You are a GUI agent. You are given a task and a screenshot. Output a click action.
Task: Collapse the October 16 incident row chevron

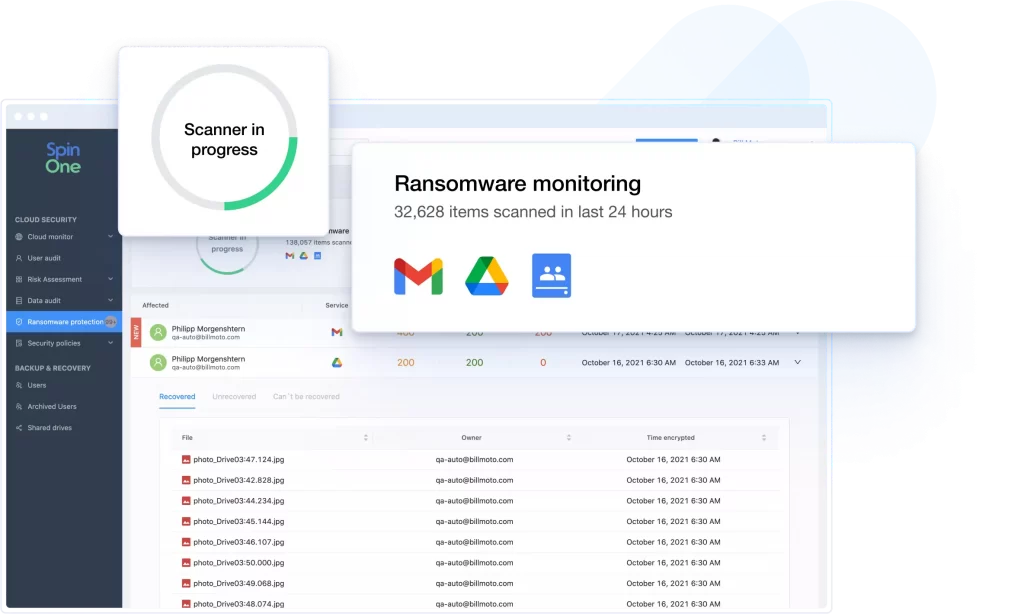tap(797, 363)
